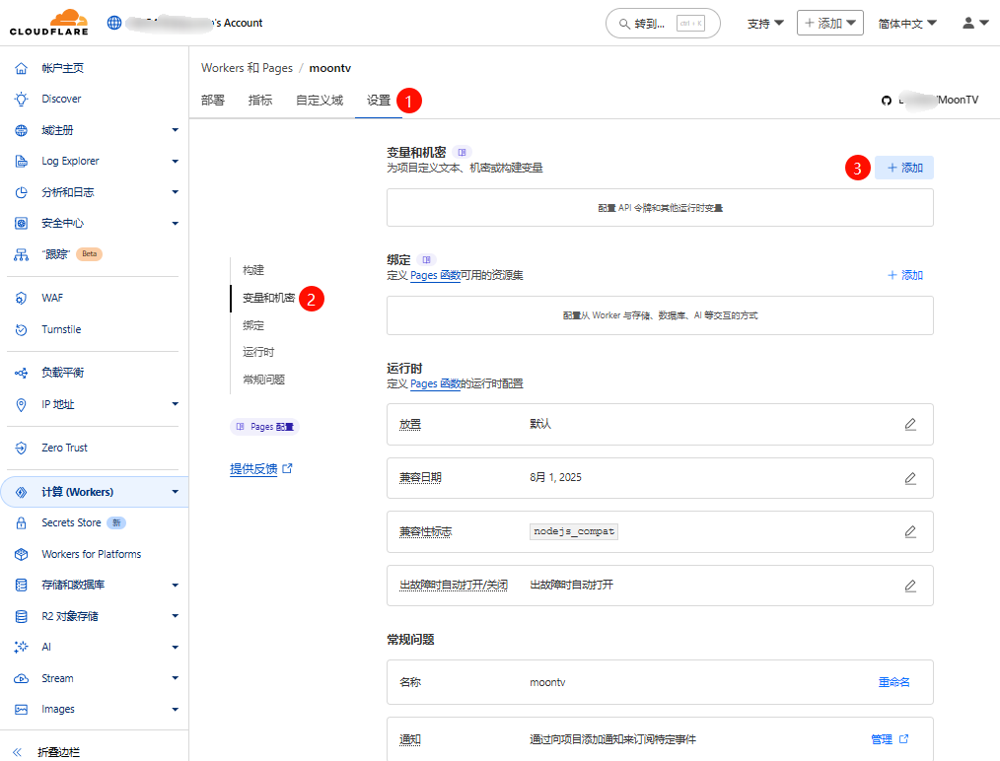Collapse the sidebar using 折叠边栏
This screenshot has height=761, width=1000.
coord(58,751)
